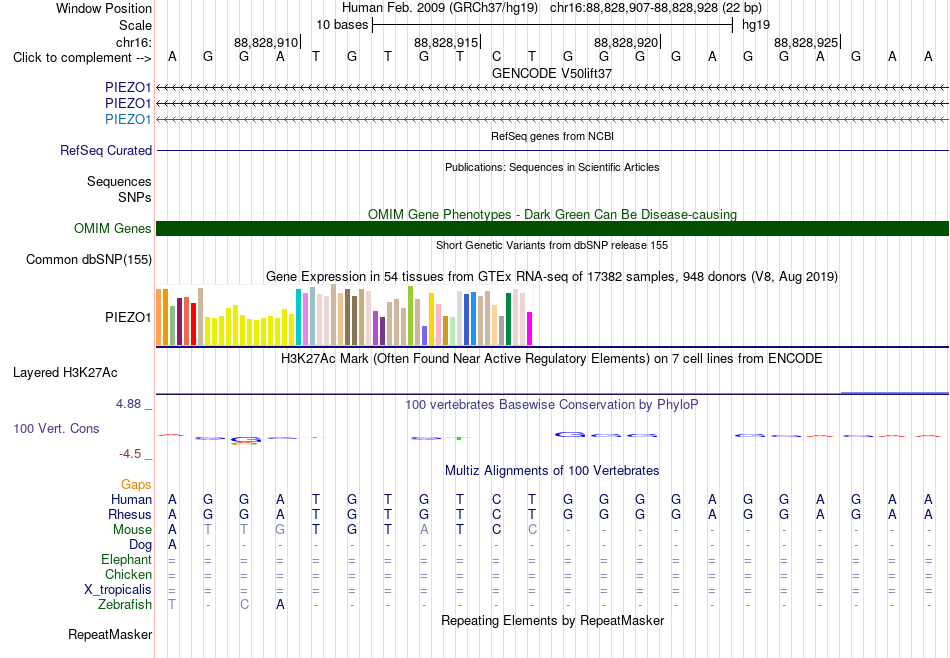Image resolution: width=950 pixels, height=658 pixels.
Task: Click the GENCODE V50lift37 track title
Action: (x=552, y=73)
